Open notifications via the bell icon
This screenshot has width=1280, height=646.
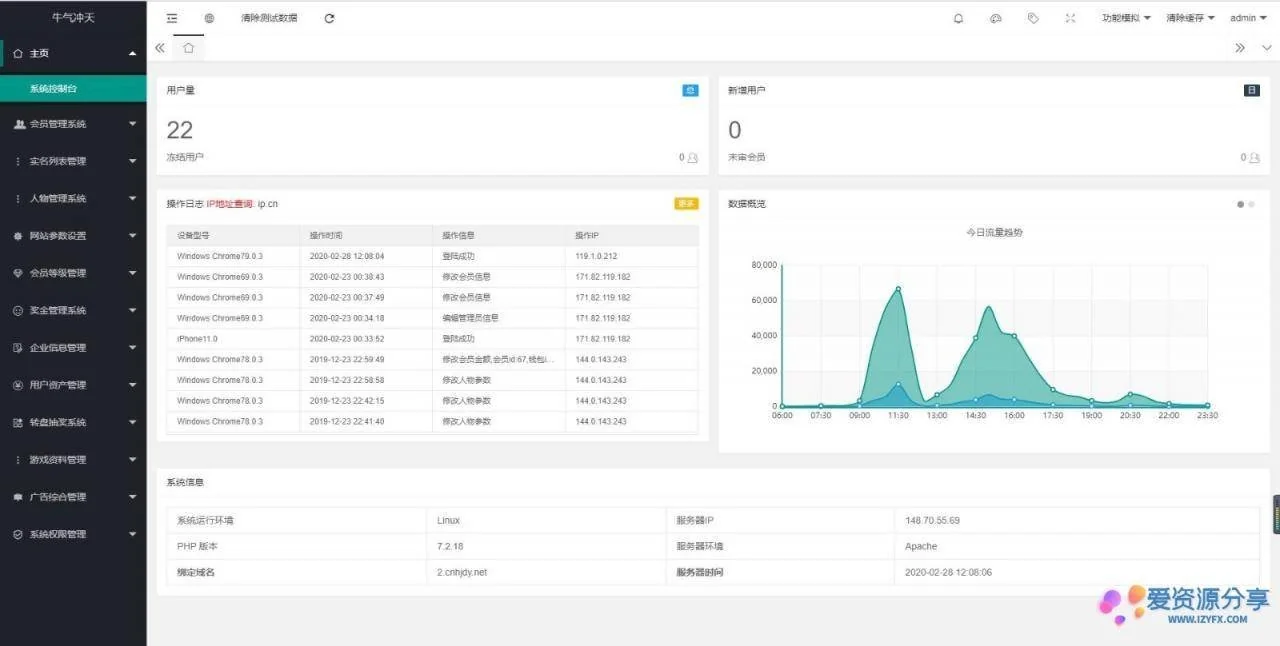[958, 18]
